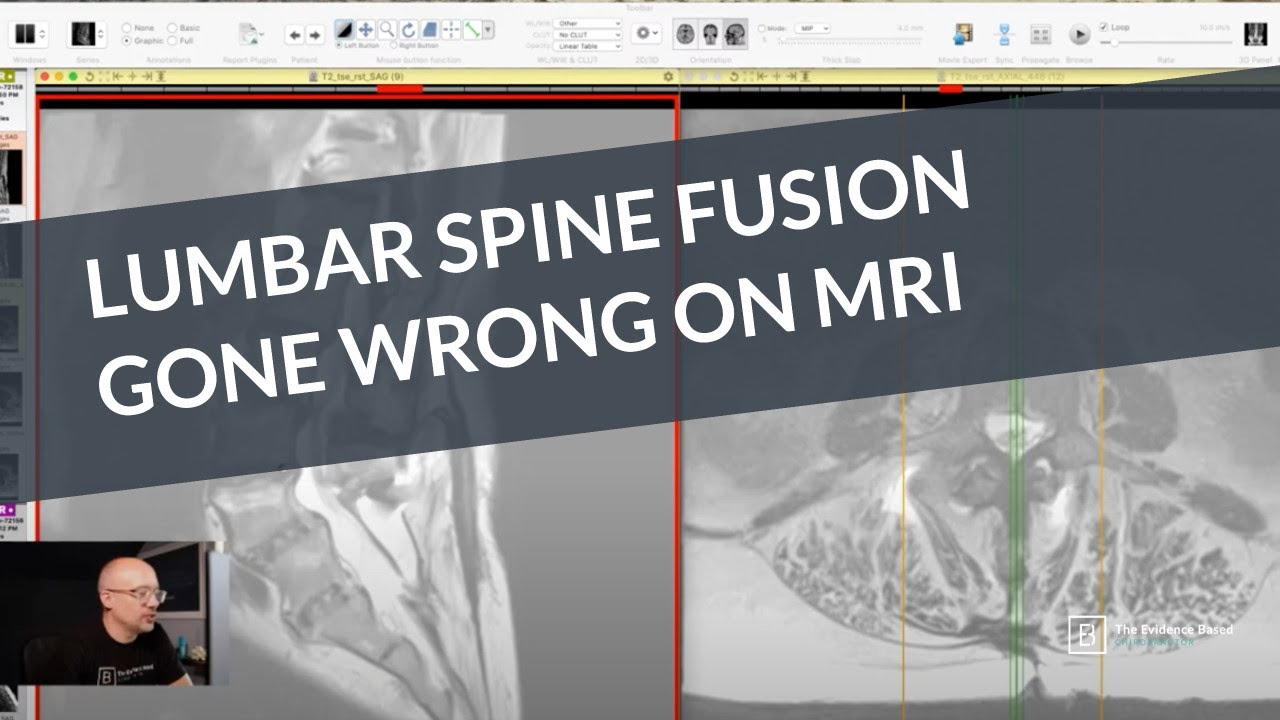The image size is (1280, 720).
Task: Choose axial orientation brain icon
Action: [685, 34]
